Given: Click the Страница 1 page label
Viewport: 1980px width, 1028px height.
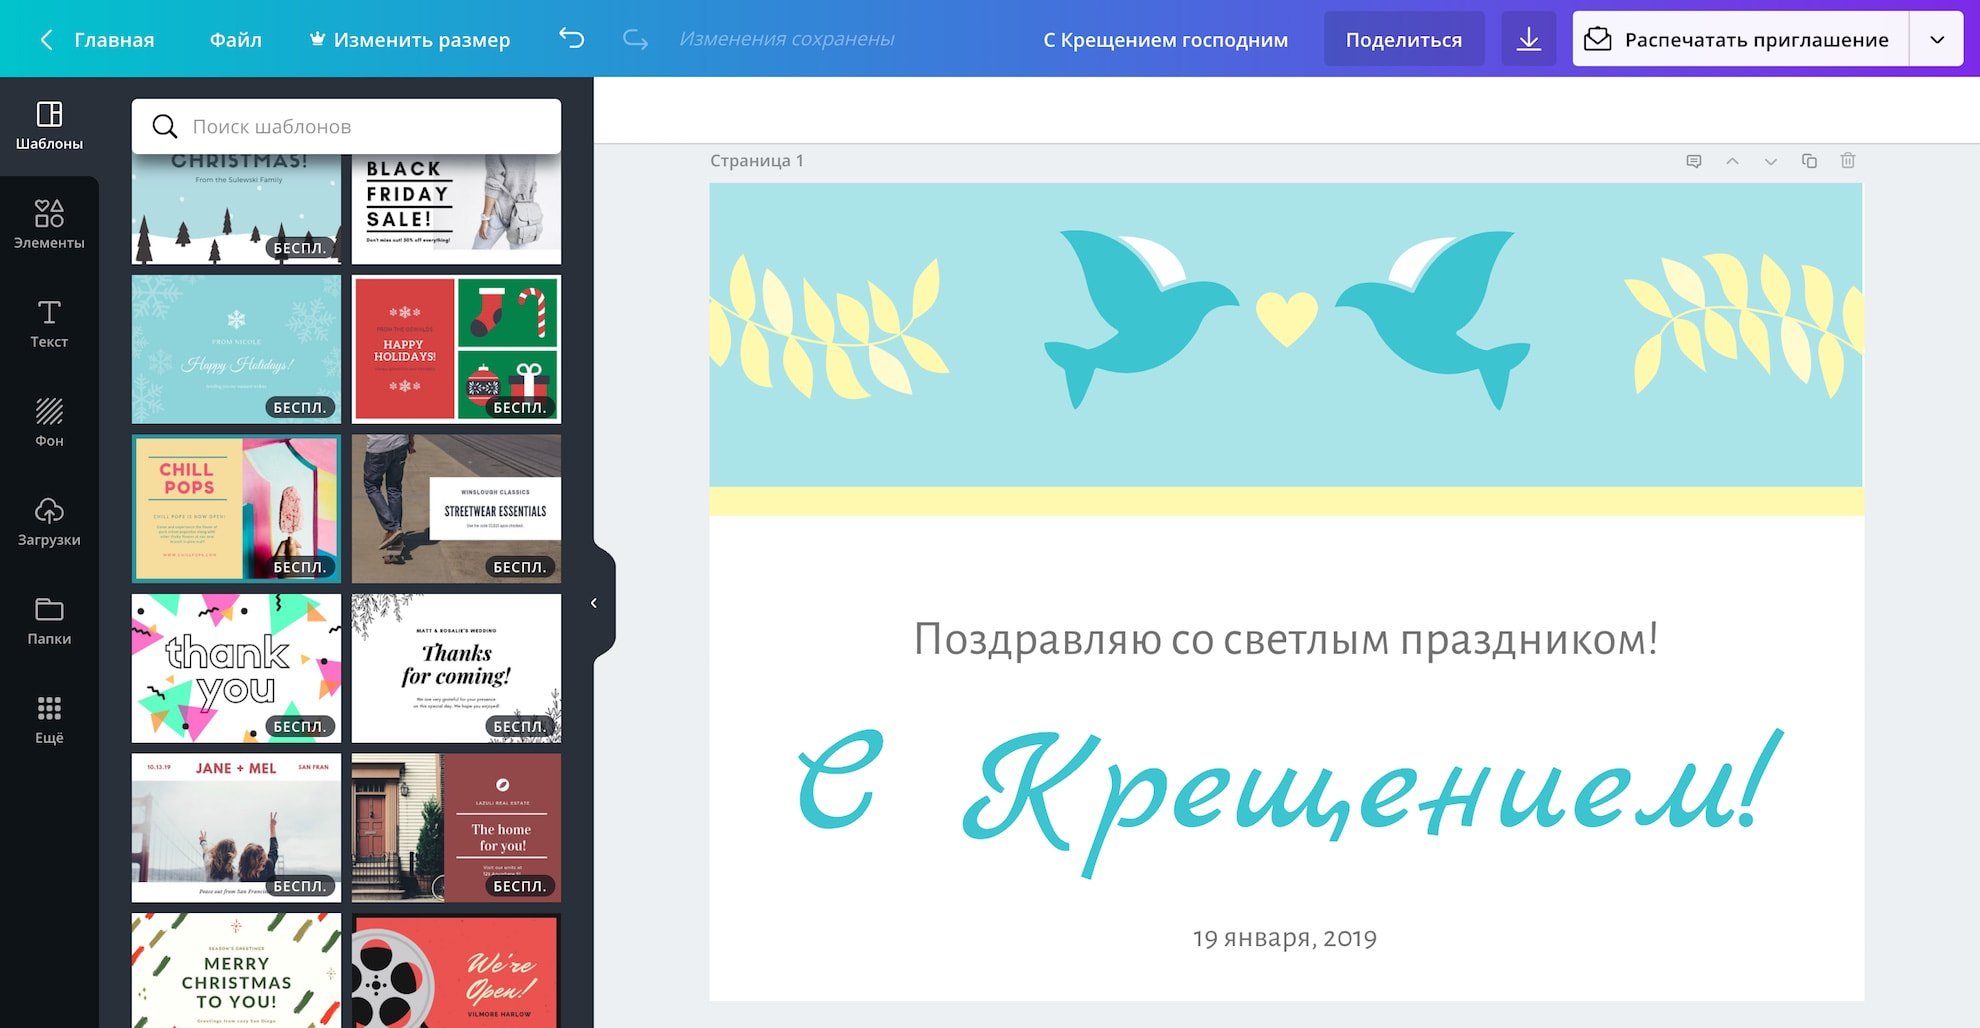Looking at the screenshot, I should click(x=756, y=161).
